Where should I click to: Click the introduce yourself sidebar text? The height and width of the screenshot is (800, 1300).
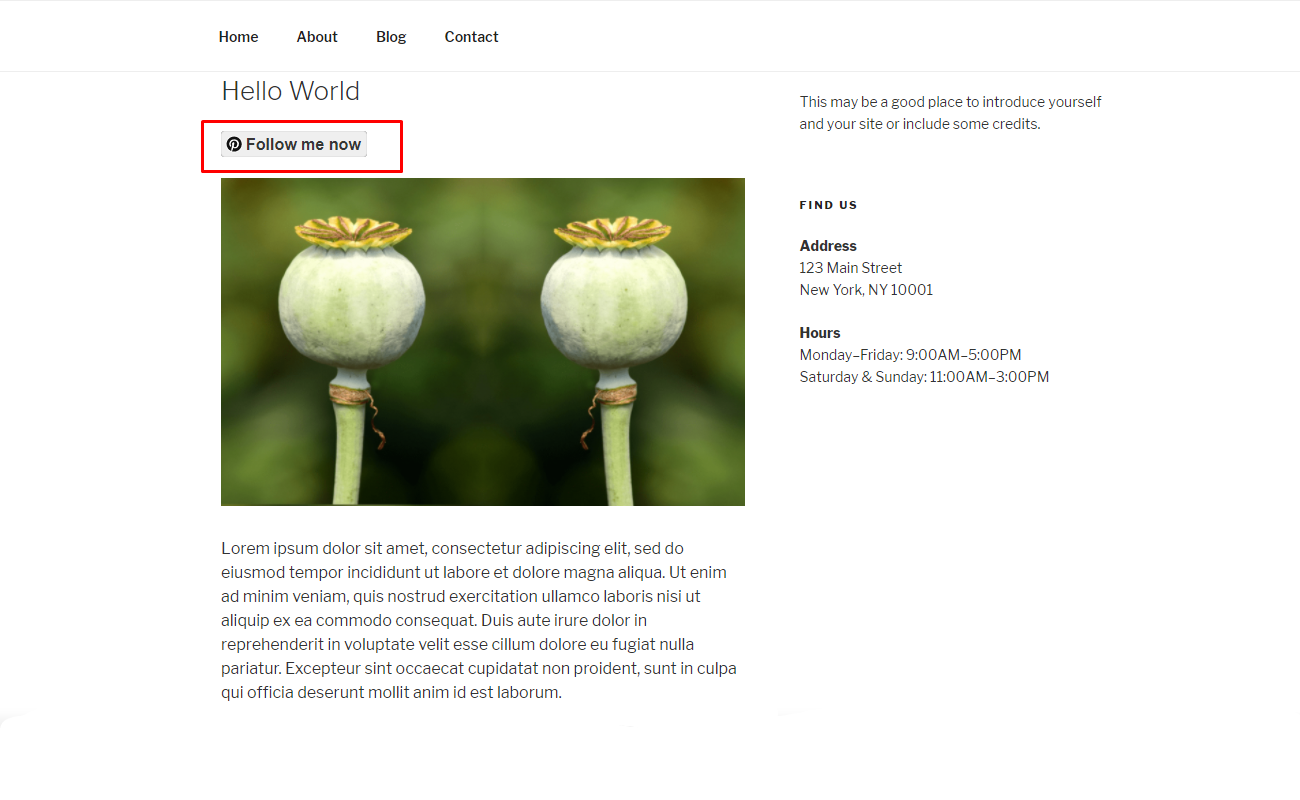click(951, 113)
